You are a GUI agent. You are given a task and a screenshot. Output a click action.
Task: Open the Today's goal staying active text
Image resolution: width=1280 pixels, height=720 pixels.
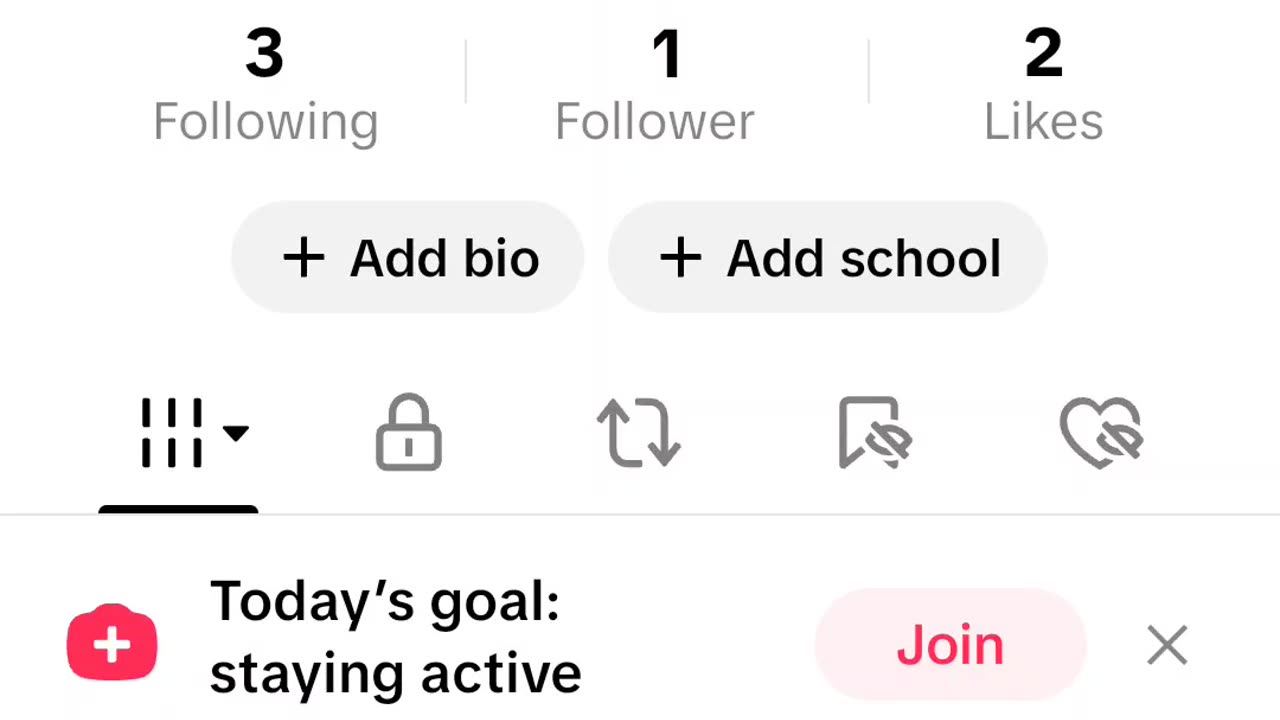pos(395,638)
